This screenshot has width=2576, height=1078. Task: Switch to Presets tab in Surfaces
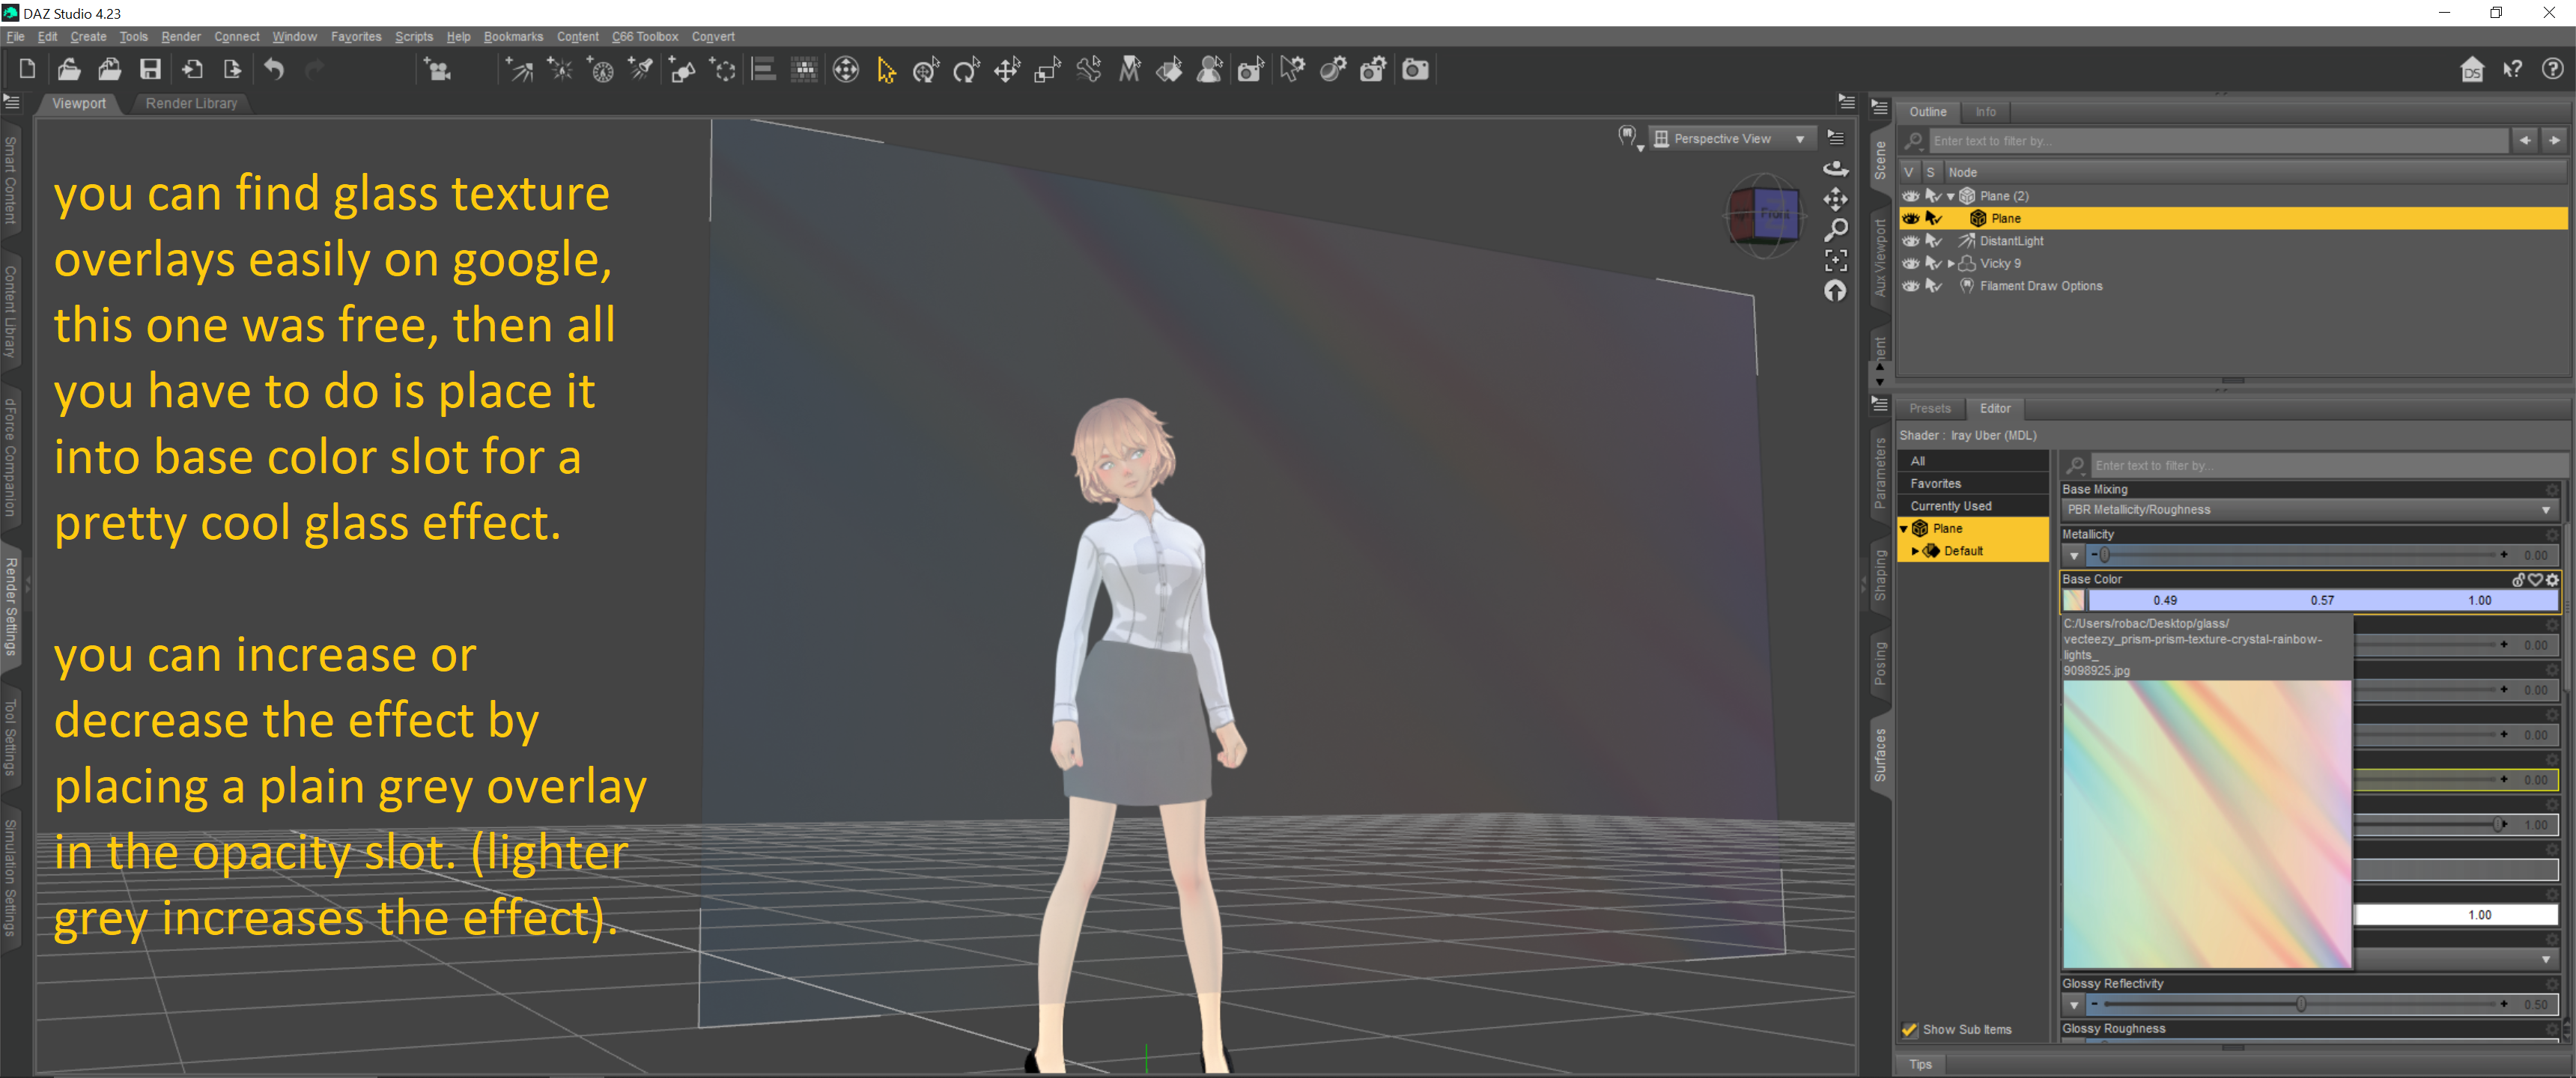[1929, 408]
